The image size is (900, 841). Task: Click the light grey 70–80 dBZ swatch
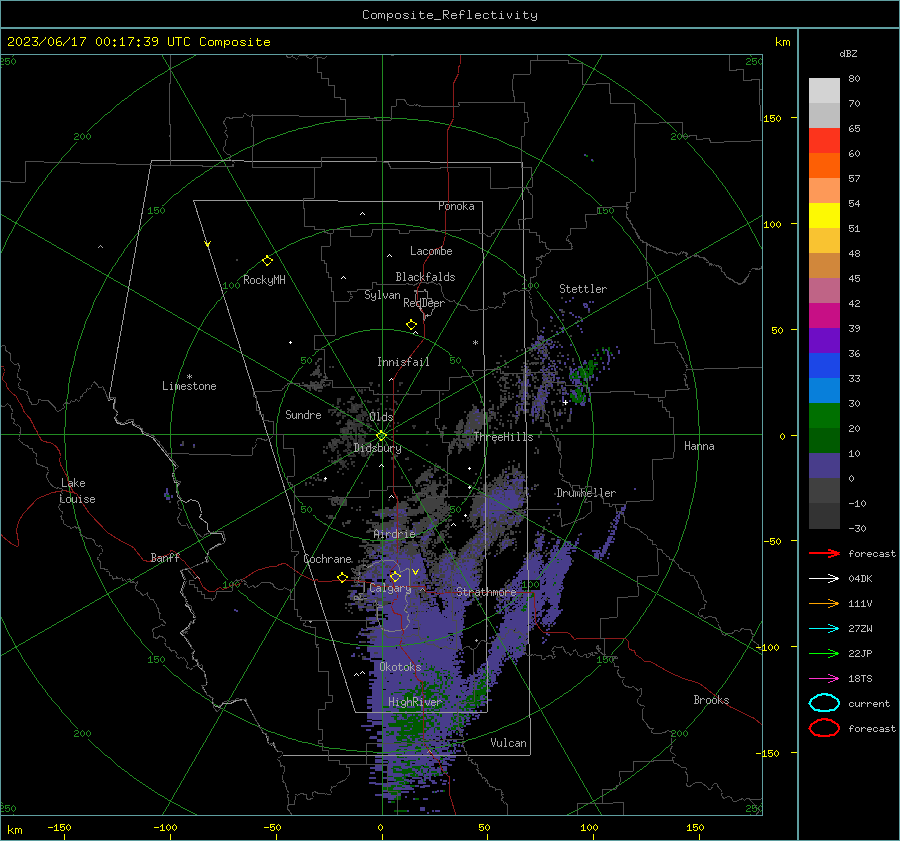pyautogui.click(x=824, y=91)
